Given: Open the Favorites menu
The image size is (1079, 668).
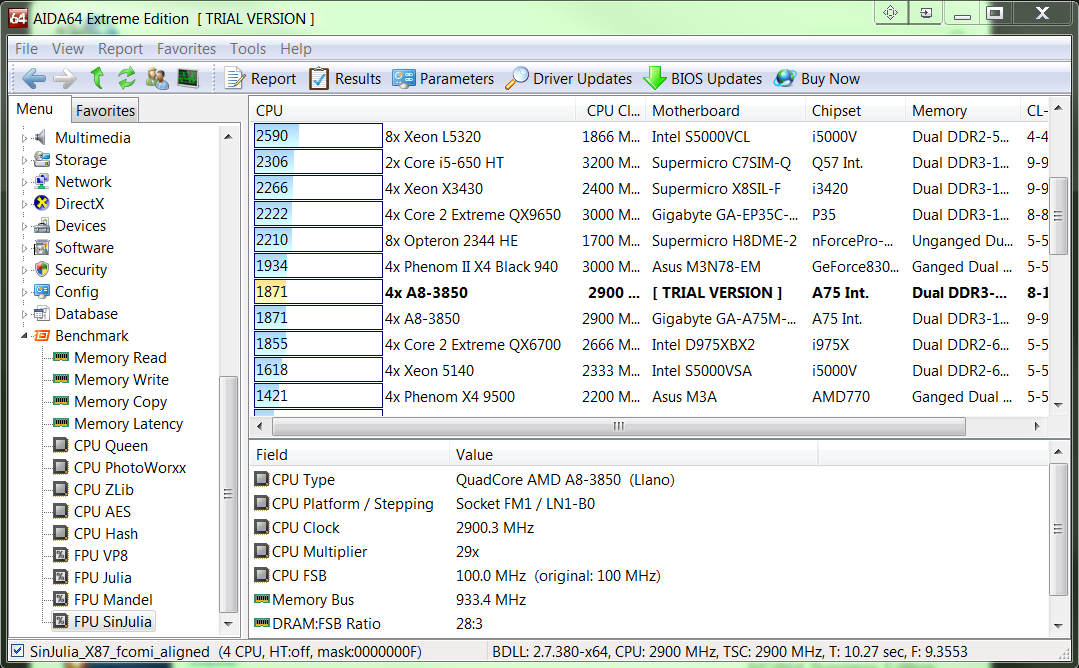Looking at the screenshot, I should (186, 49).
